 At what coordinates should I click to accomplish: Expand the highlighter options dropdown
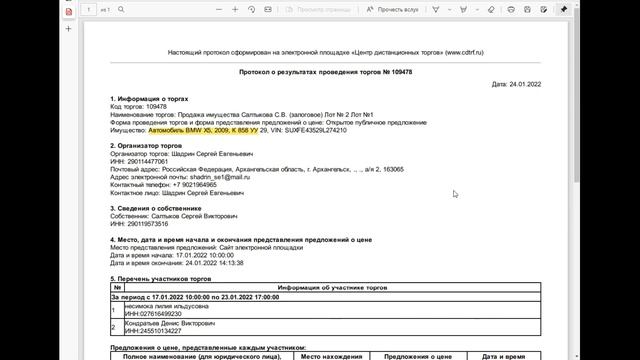[477, 9]
